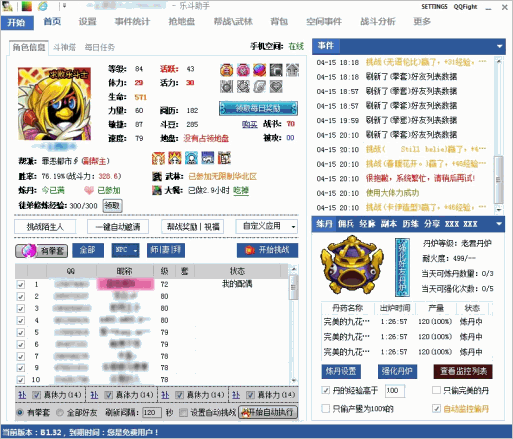This screenshot has width=513, height=439.
Task: Uncheck friend list row 5 checkbox
Action: (21, 333)
